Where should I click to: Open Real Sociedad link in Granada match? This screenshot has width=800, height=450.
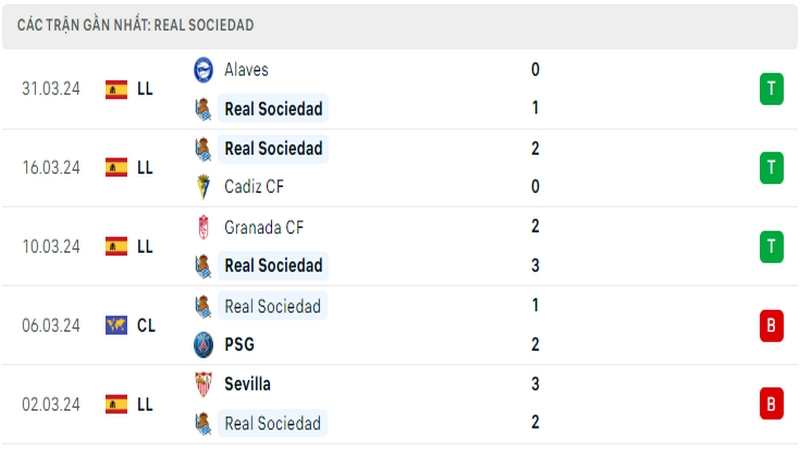tap(273, 265)
